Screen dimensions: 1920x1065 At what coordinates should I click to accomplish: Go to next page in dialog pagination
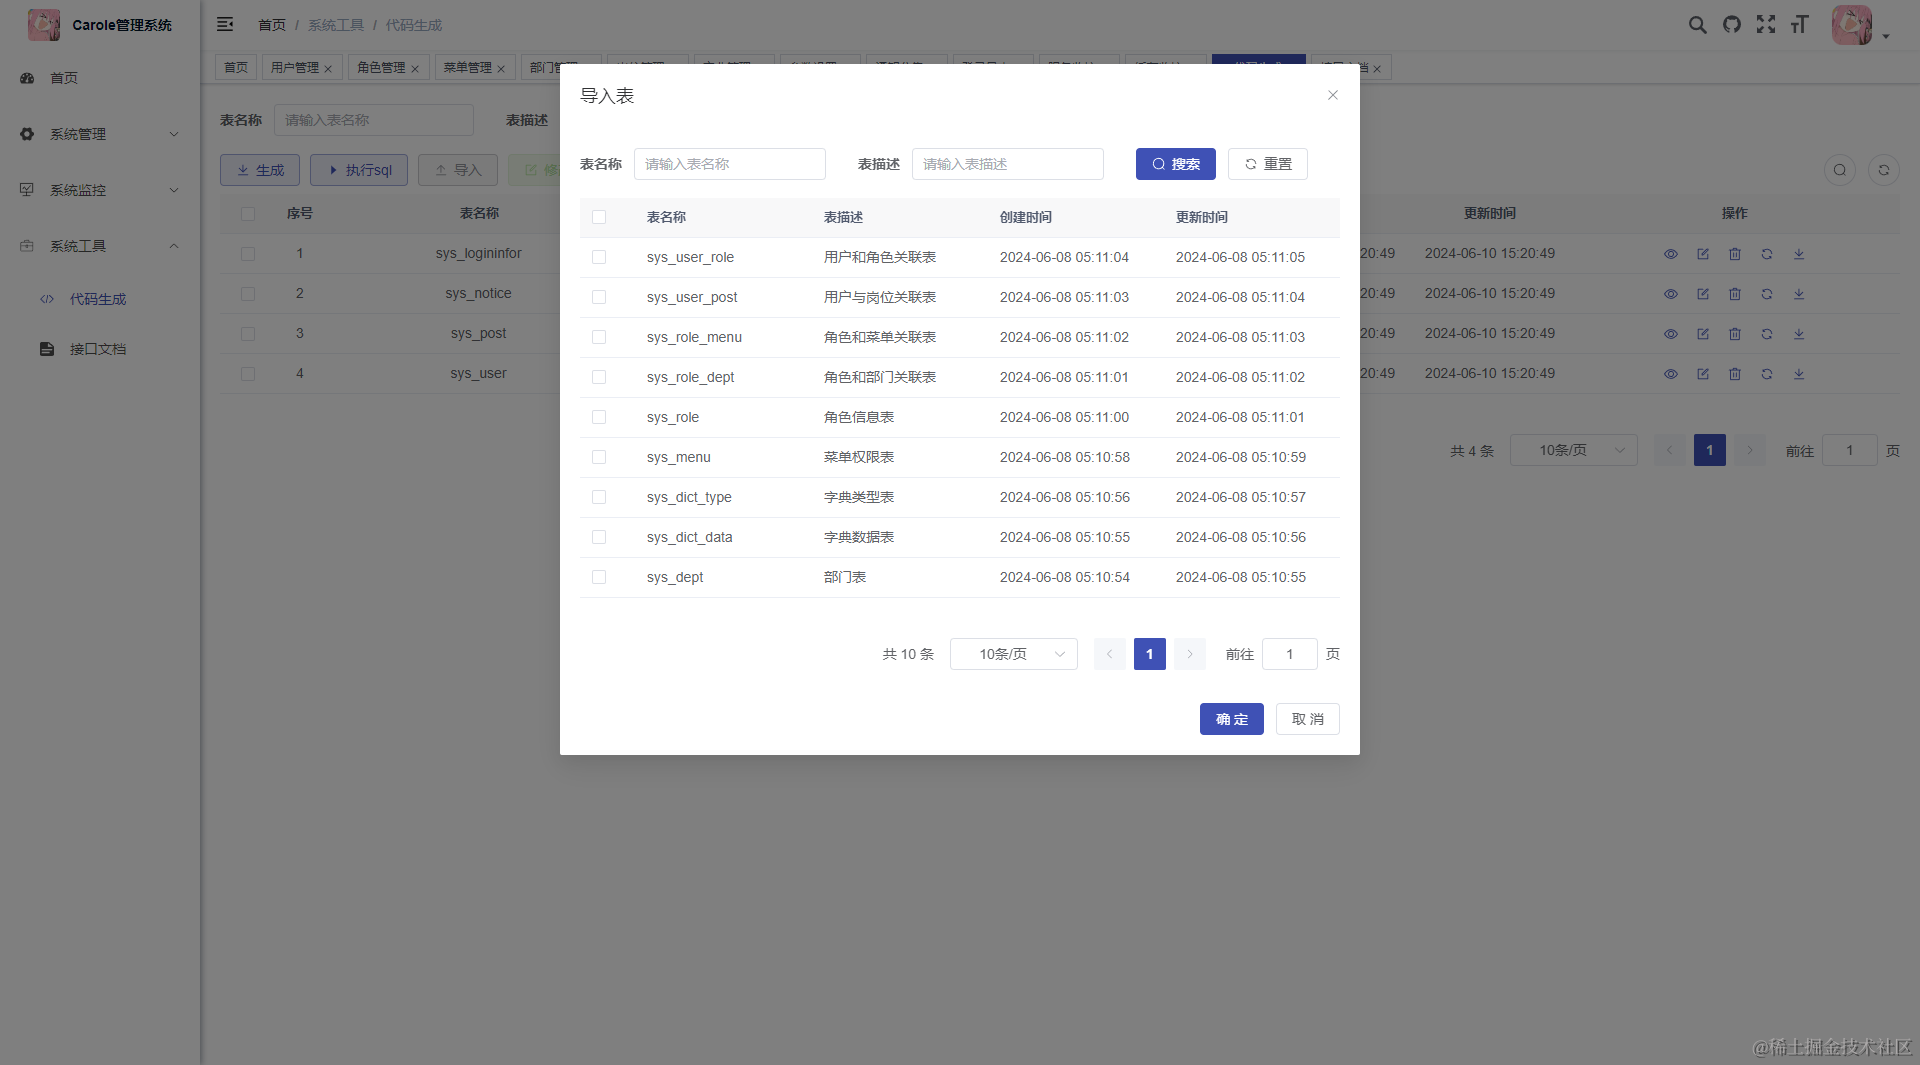[1190, 654]
